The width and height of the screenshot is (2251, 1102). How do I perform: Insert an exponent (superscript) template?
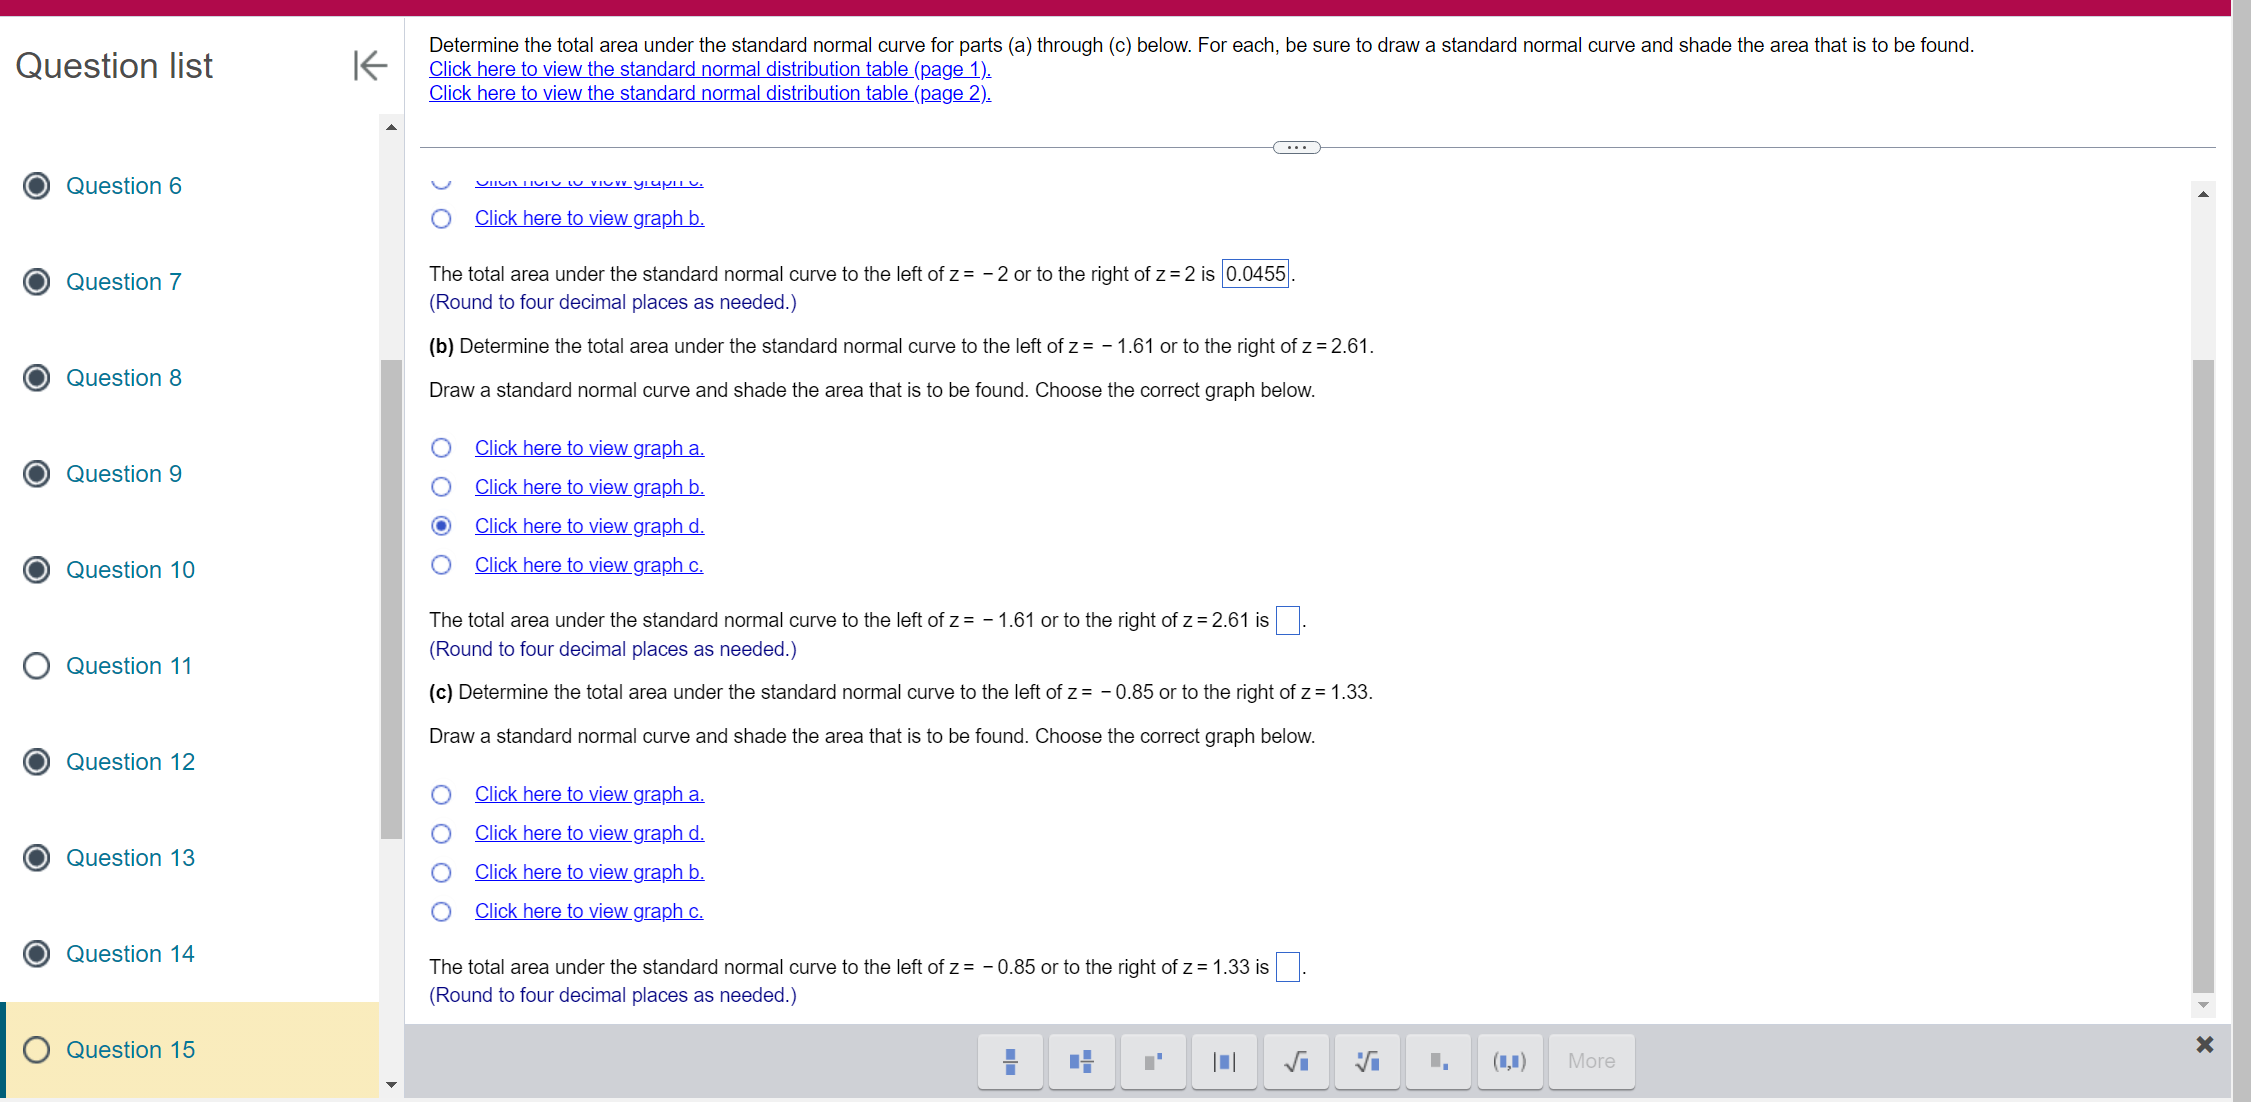pos(1152,1061)
